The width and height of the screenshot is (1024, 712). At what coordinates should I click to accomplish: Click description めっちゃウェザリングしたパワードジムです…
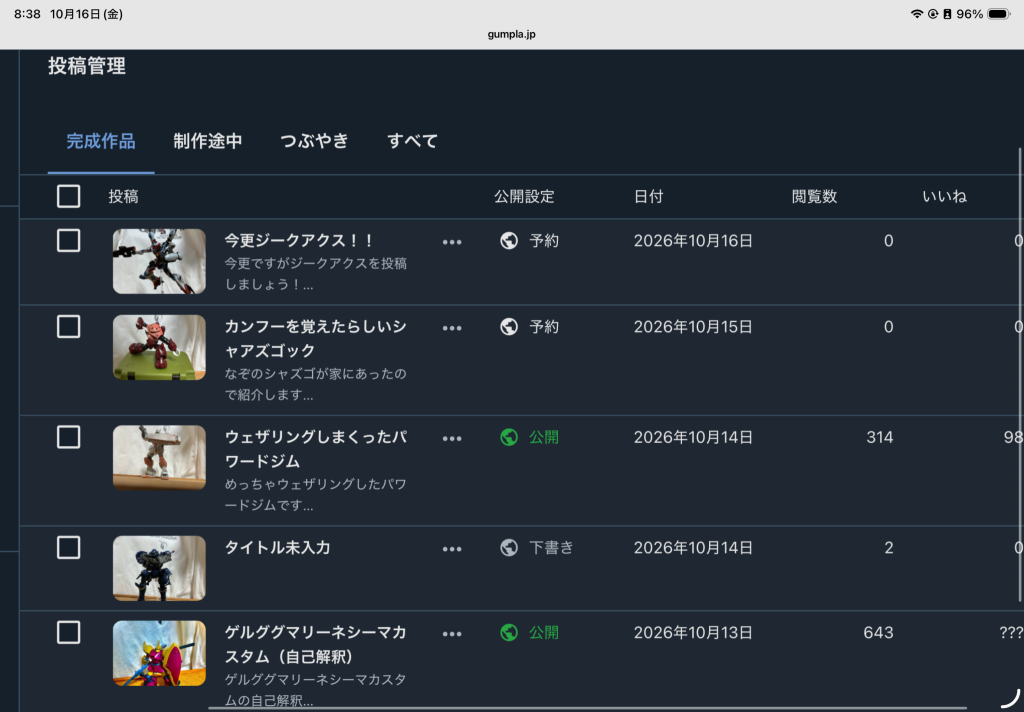[315, 494]
